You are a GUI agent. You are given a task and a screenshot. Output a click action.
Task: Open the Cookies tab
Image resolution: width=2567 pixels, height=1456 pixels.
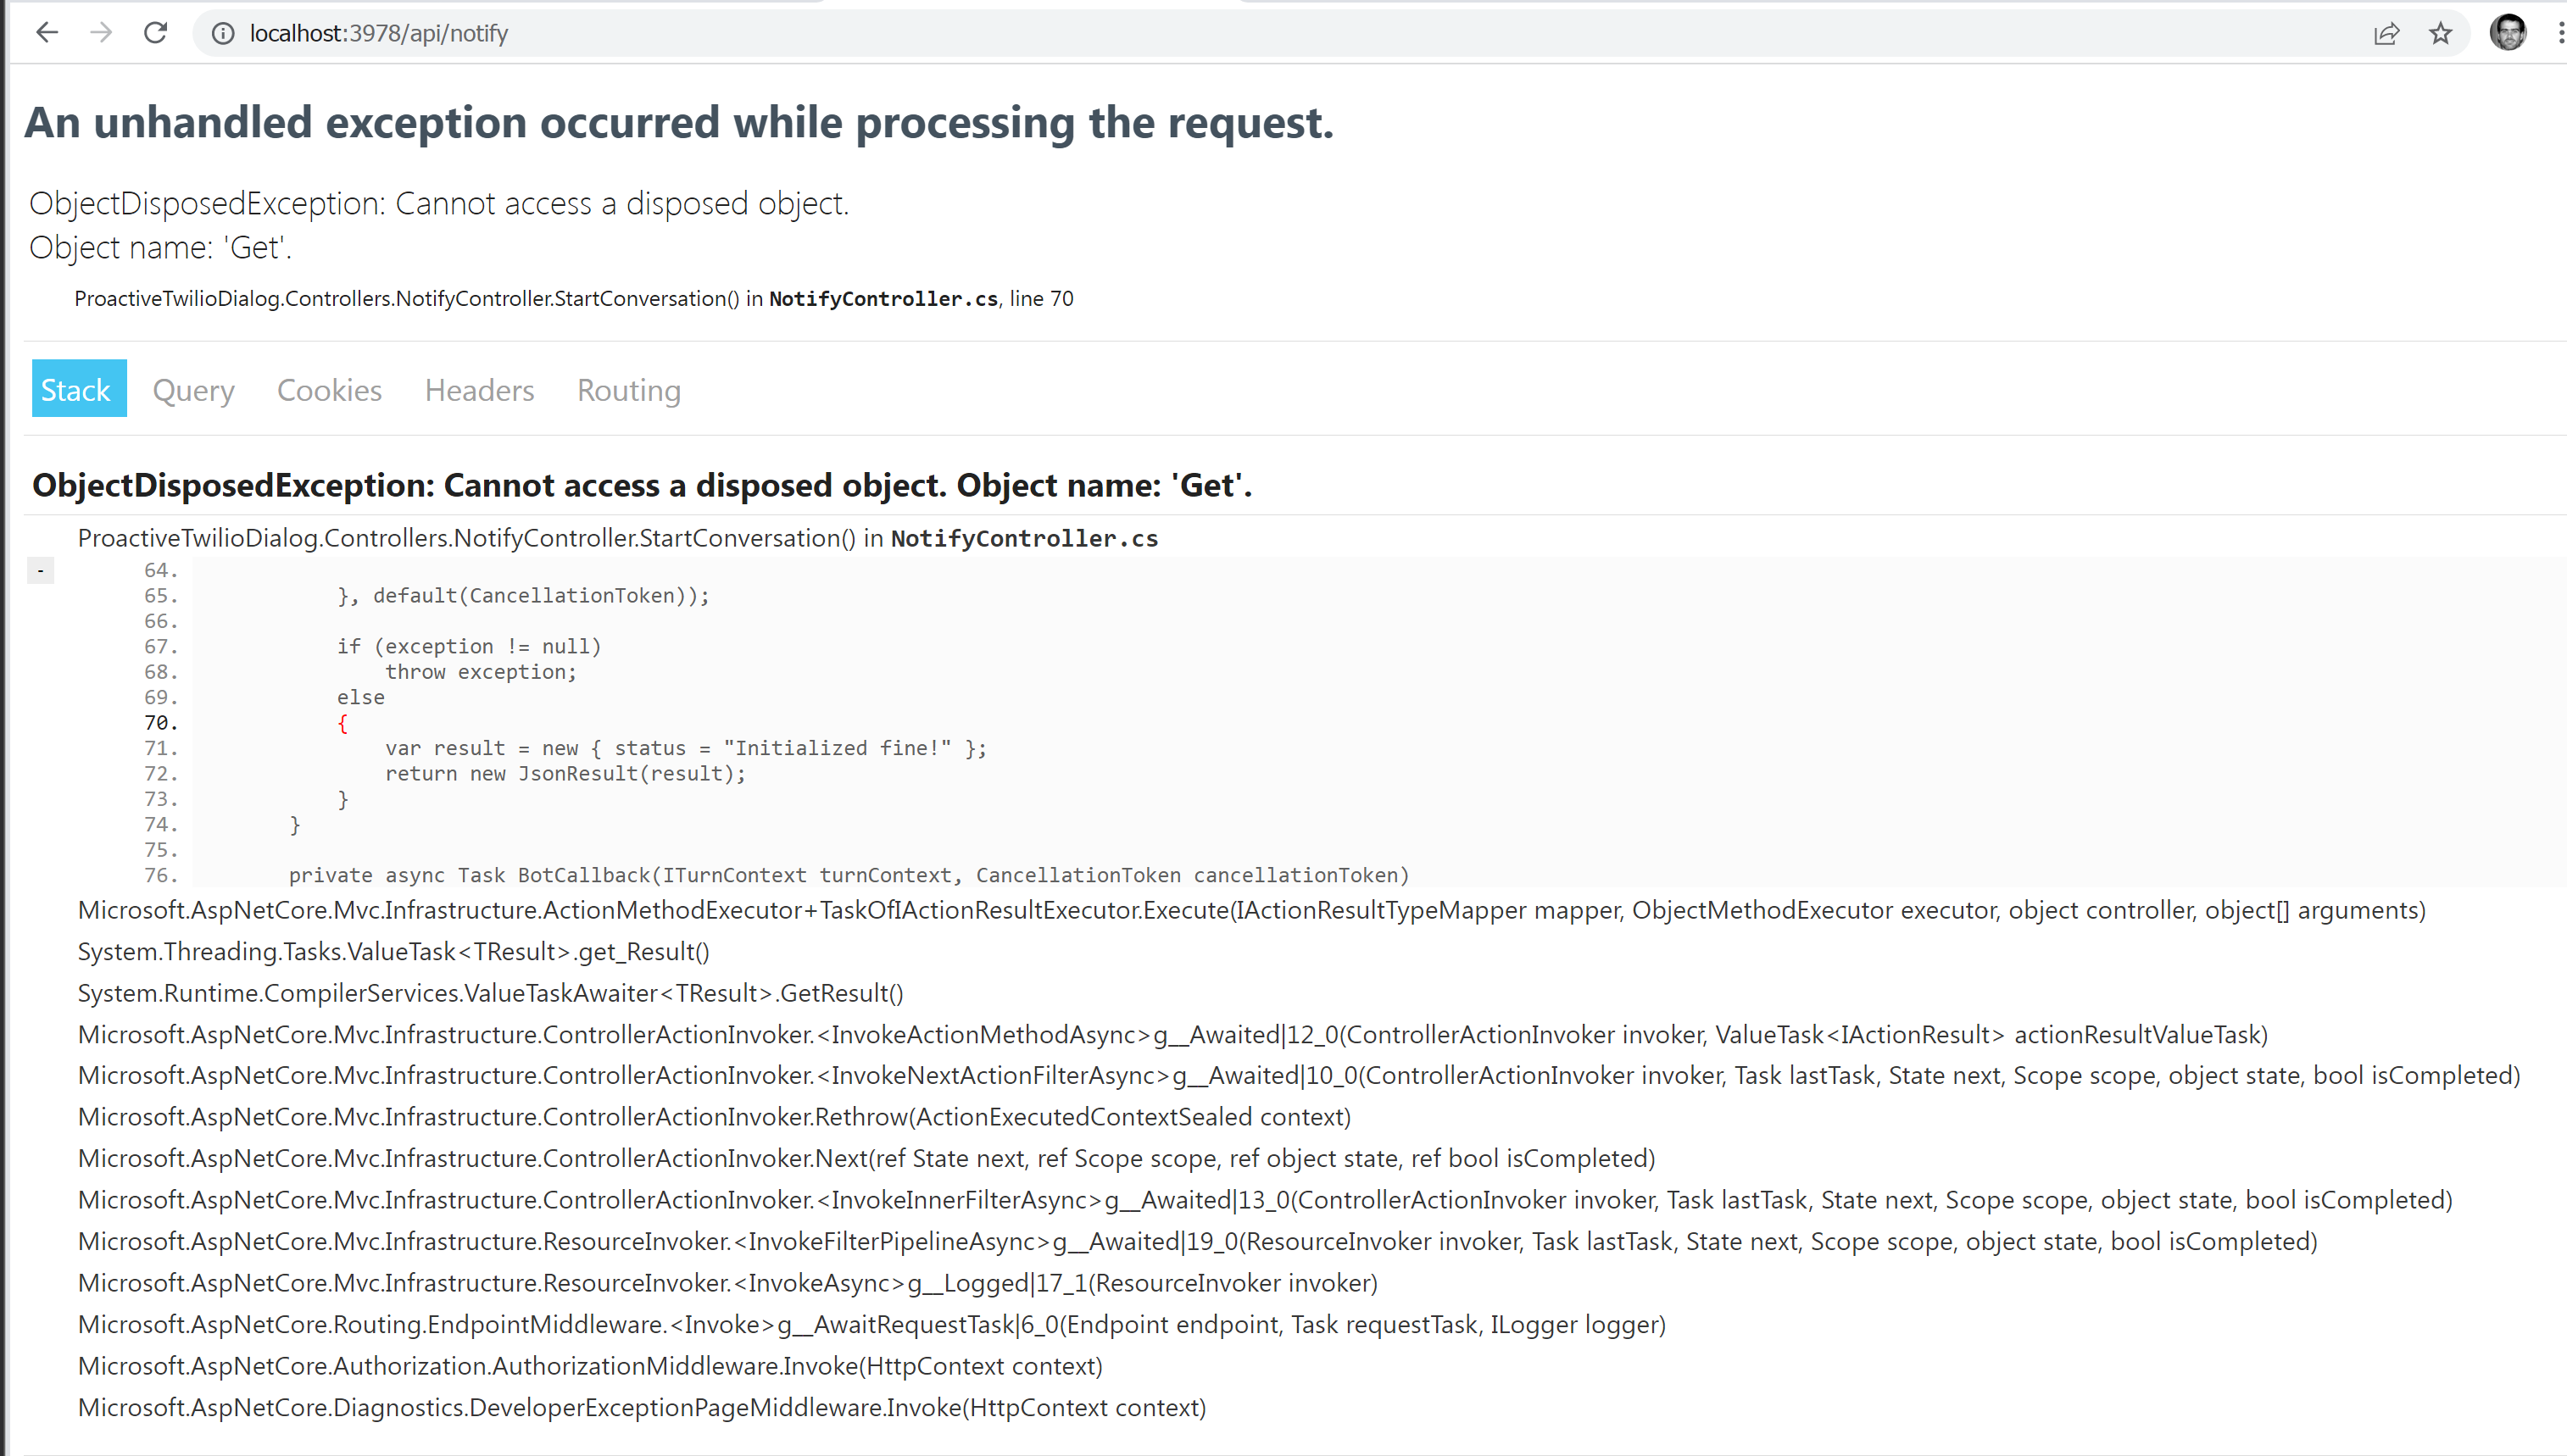point(329,390)
